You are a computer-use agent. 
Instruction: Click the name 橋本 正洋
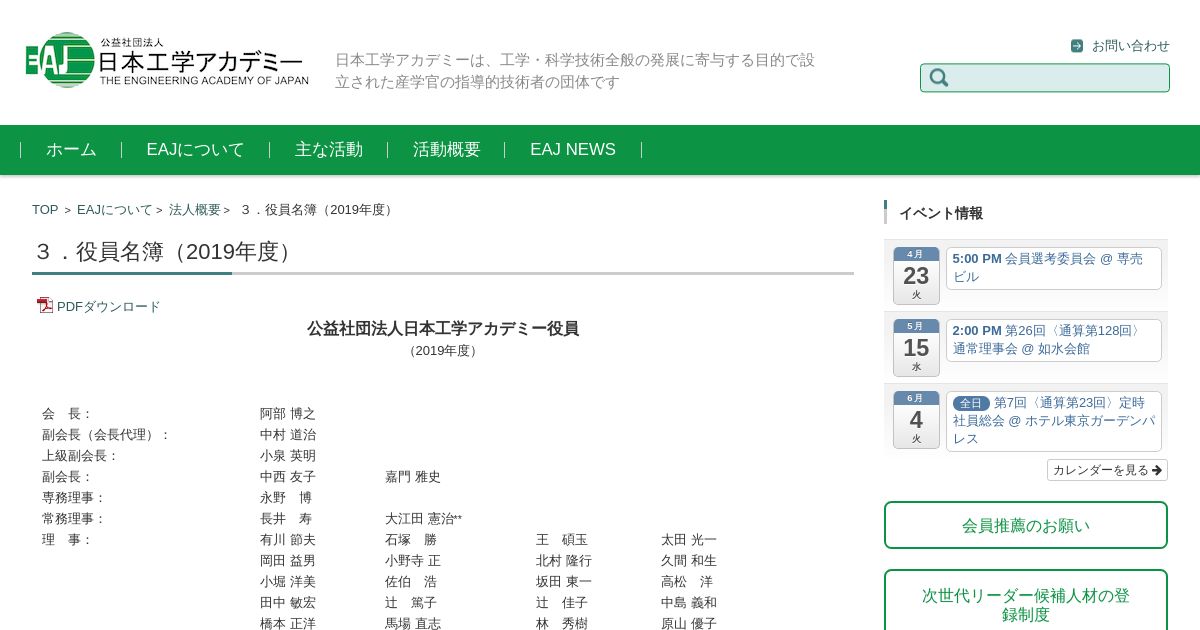288,624
